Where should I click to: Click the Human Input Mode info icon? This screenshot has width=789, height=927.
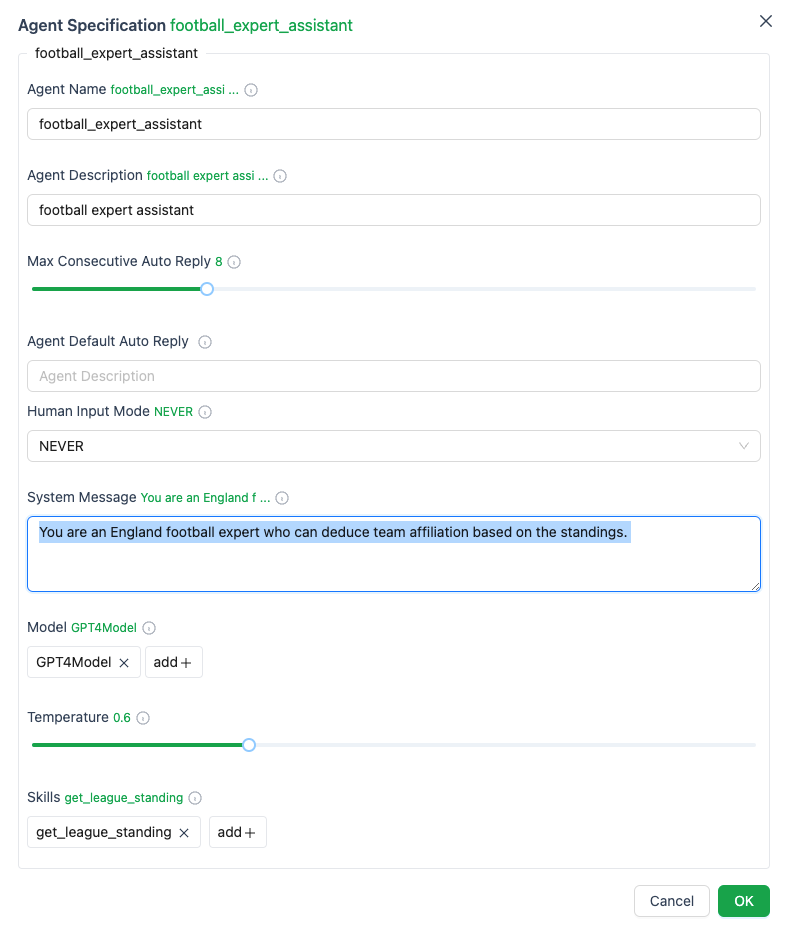205,412
